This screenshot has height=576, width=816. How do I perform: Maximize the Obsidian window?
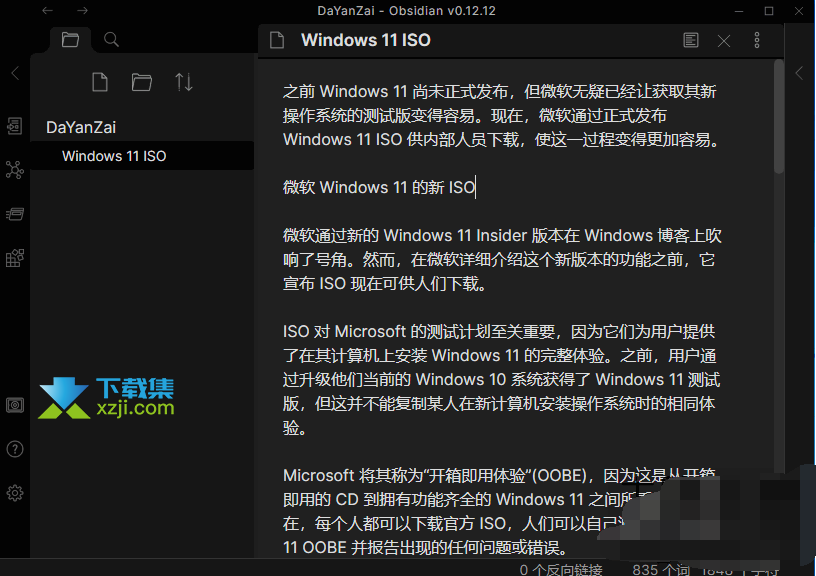pos(769,11)
